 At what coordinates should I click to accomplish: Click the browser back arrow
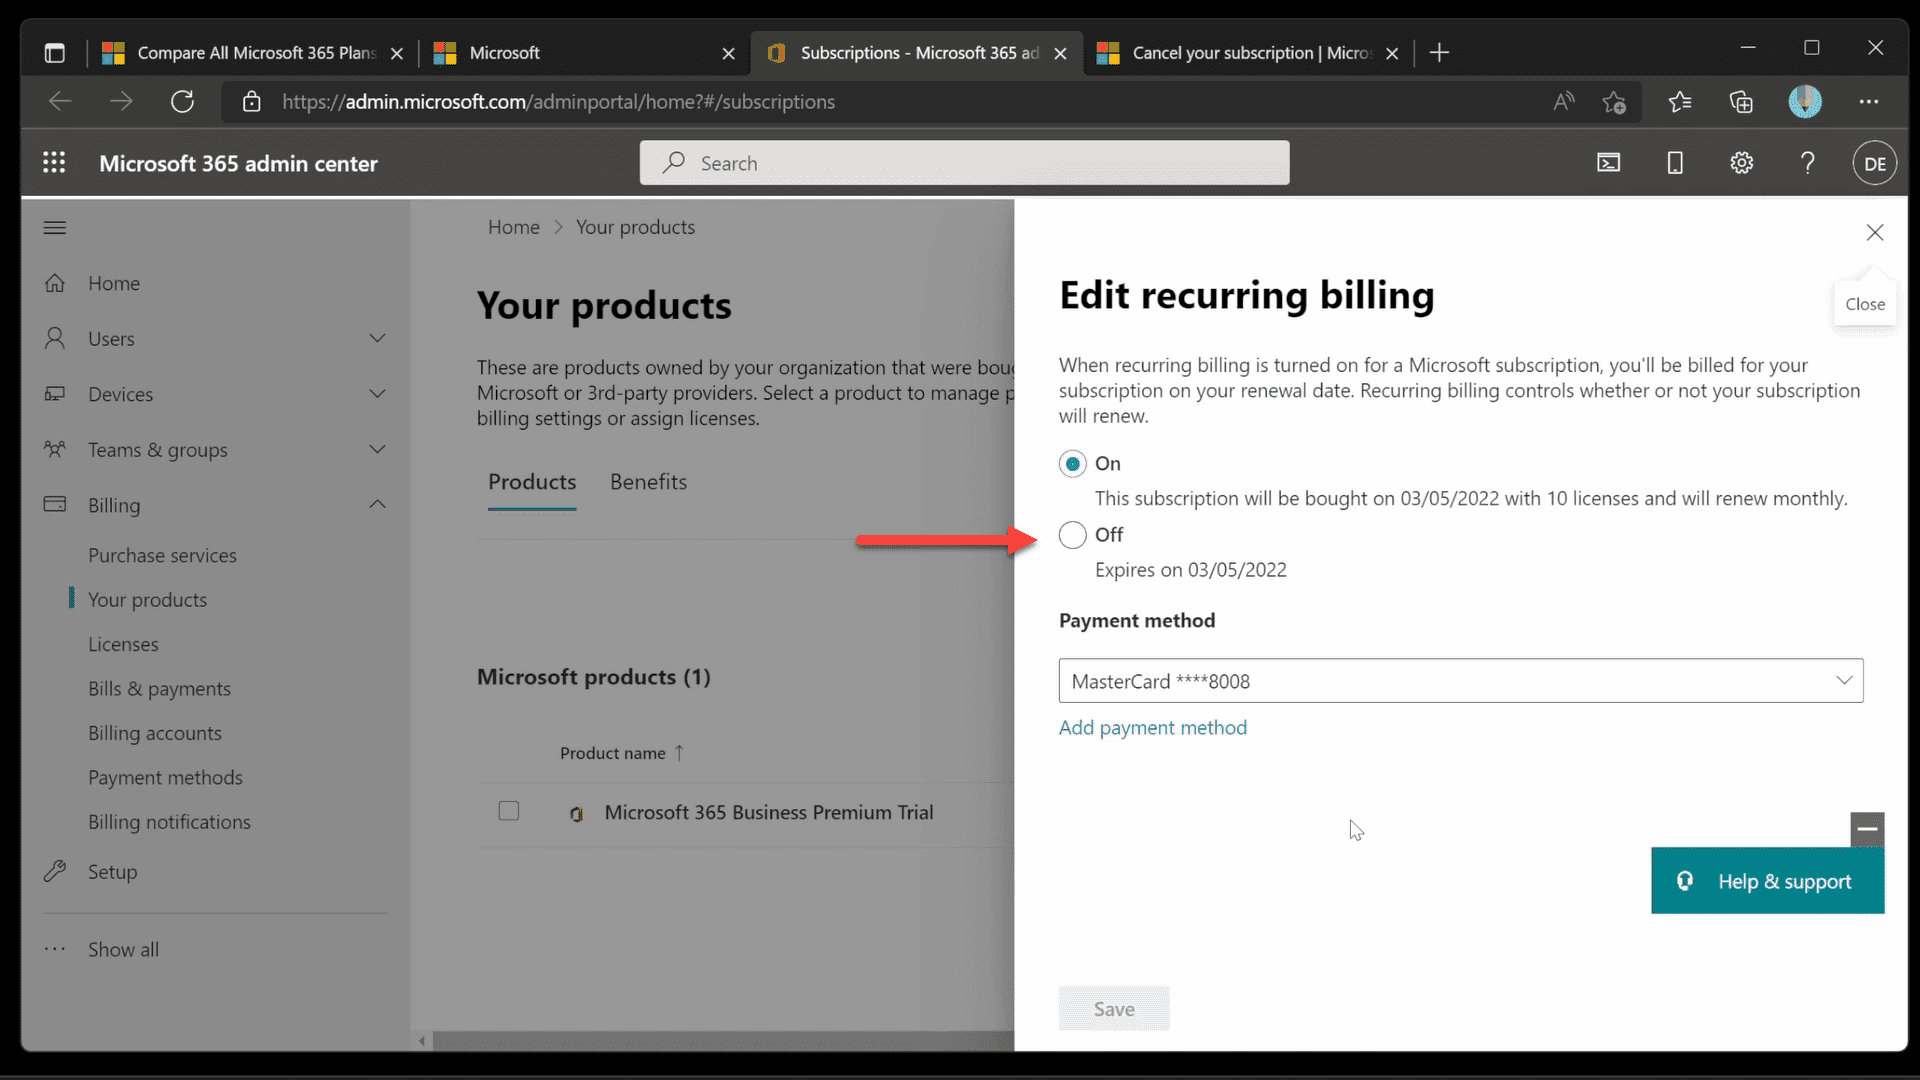point(60,101)
